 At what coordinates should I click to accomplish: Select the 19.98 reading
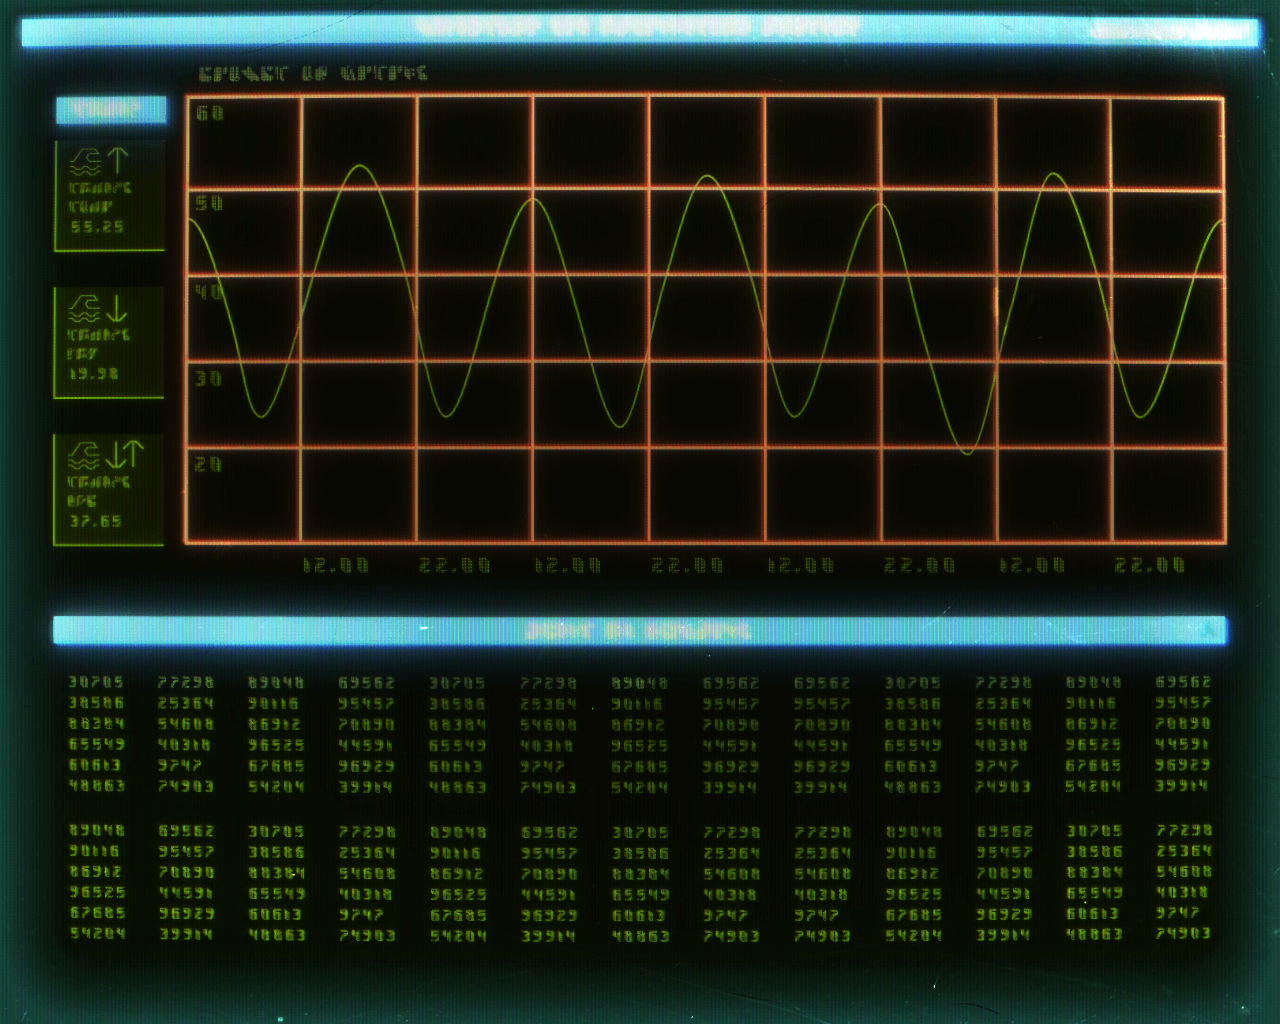tap(94, 373)
